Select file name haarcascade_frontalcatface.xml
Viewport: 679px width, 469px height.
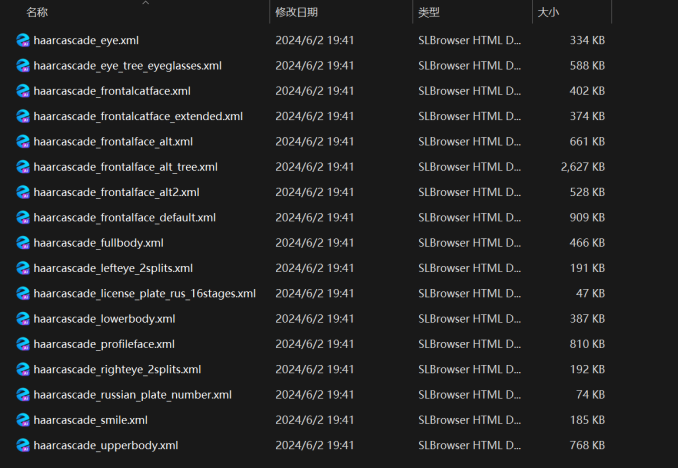pyautogui.click(x=112, y=91)
